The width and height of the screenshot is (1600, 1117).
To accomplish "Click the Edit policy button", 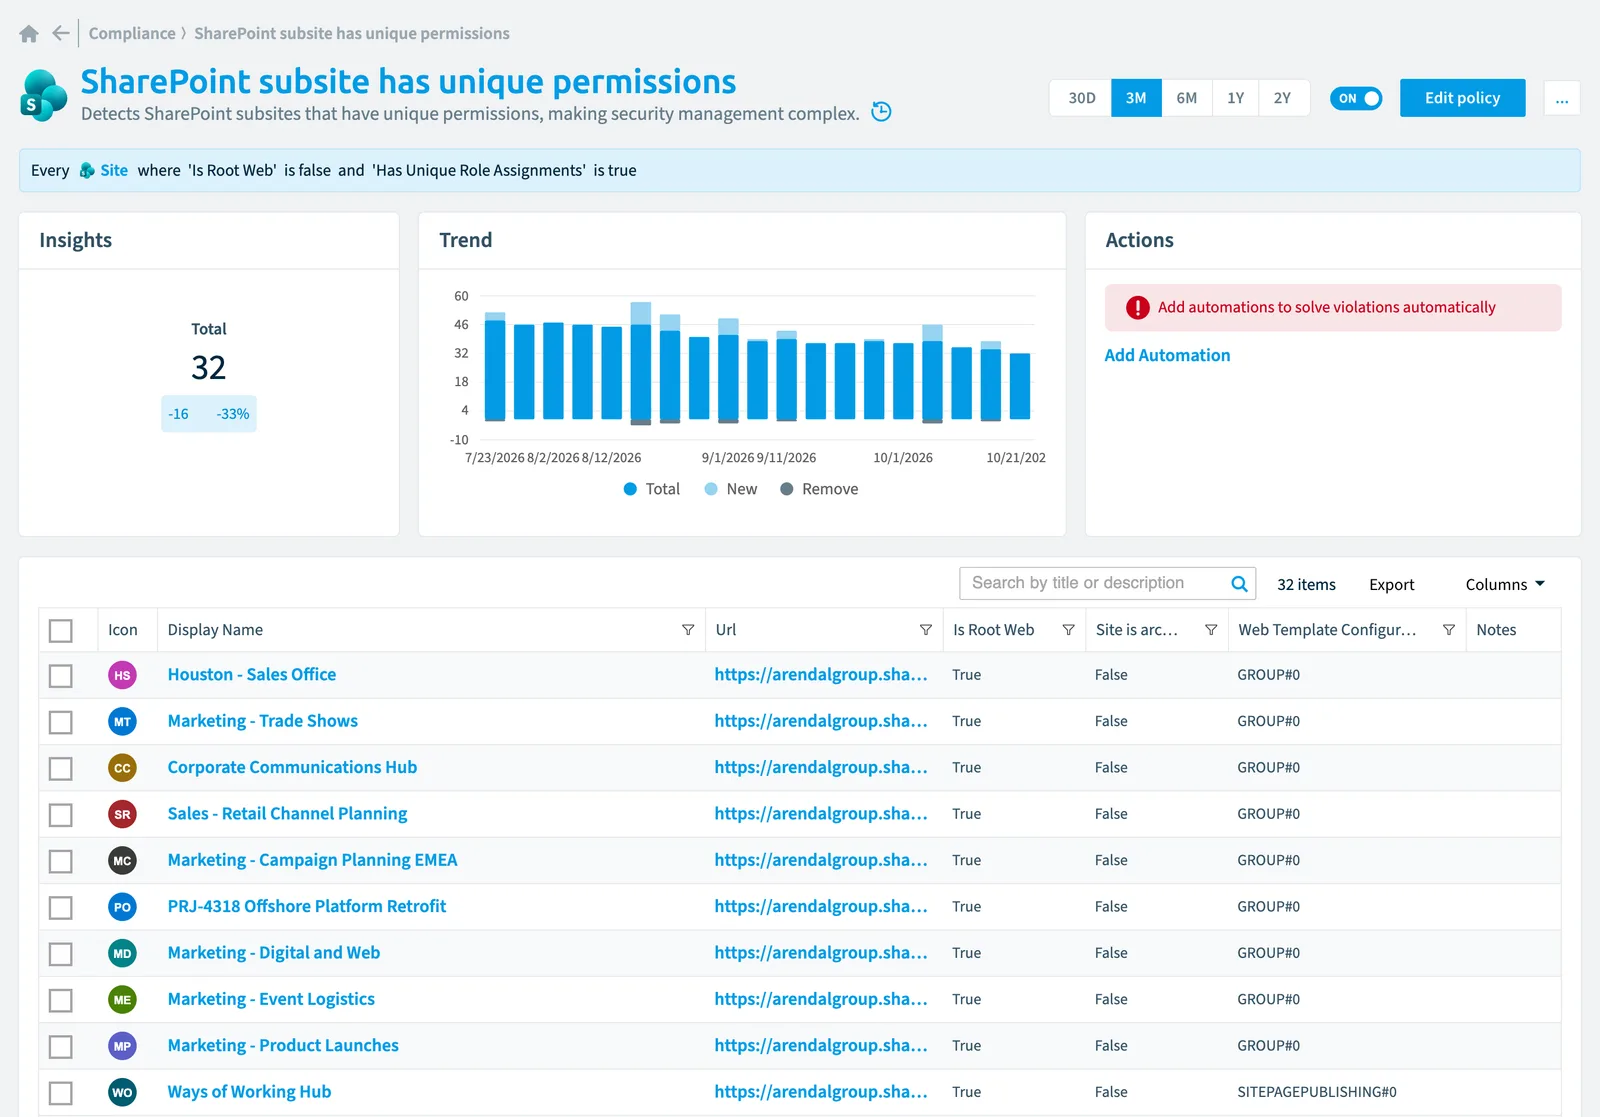I will tap(1462, 98).
